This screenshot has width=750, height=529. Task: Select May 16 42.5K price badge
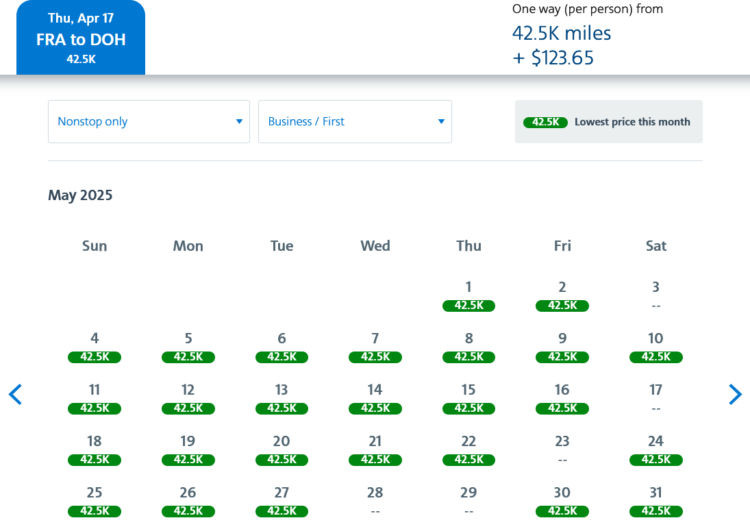coord(562,408)
